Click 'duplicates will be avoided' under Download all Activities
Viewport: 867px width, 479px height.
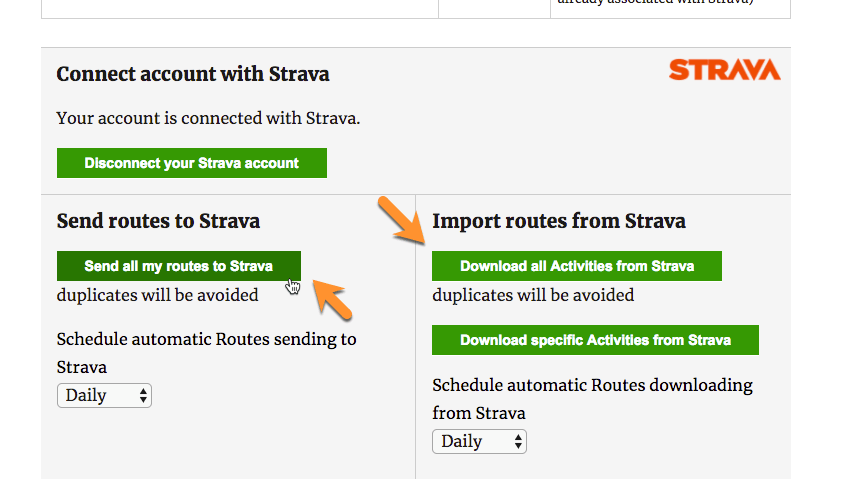click(532, 295)
